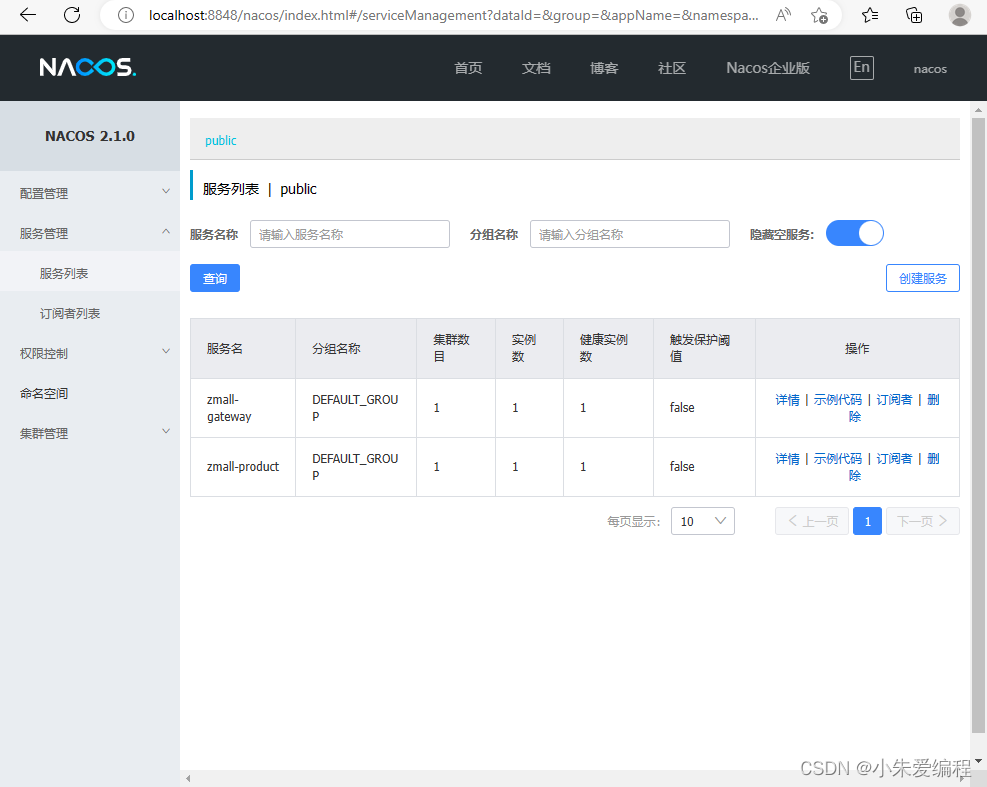The width and height of the screenshot is (987, 787).
Task: Open 详情 for zmall-product
Action: pos(787,459)
